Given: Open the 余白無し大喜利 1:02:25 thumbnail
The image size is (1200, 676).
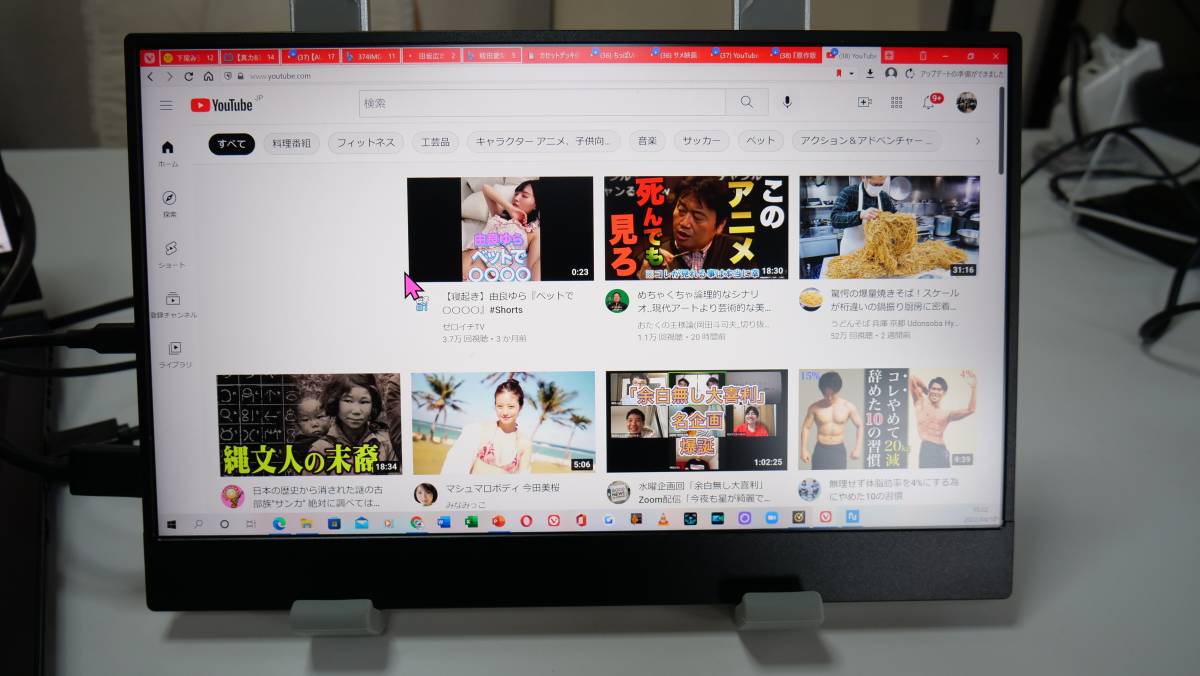Looking at the screenshot, I should [x=696, y=421].
